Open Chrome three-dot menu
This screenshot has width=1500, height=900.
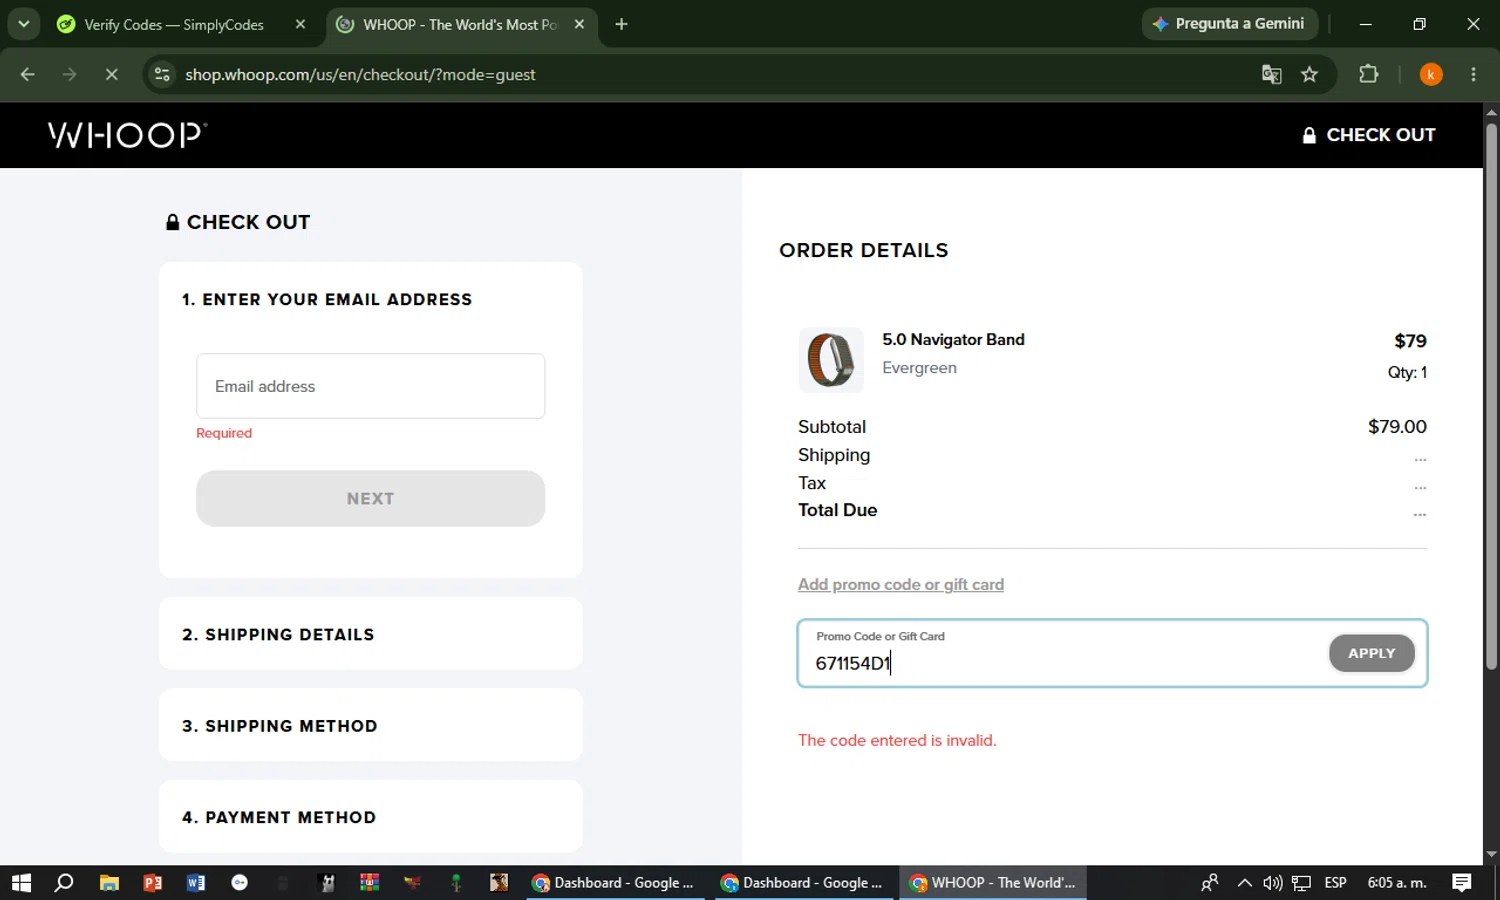(x=1473, y=74)
